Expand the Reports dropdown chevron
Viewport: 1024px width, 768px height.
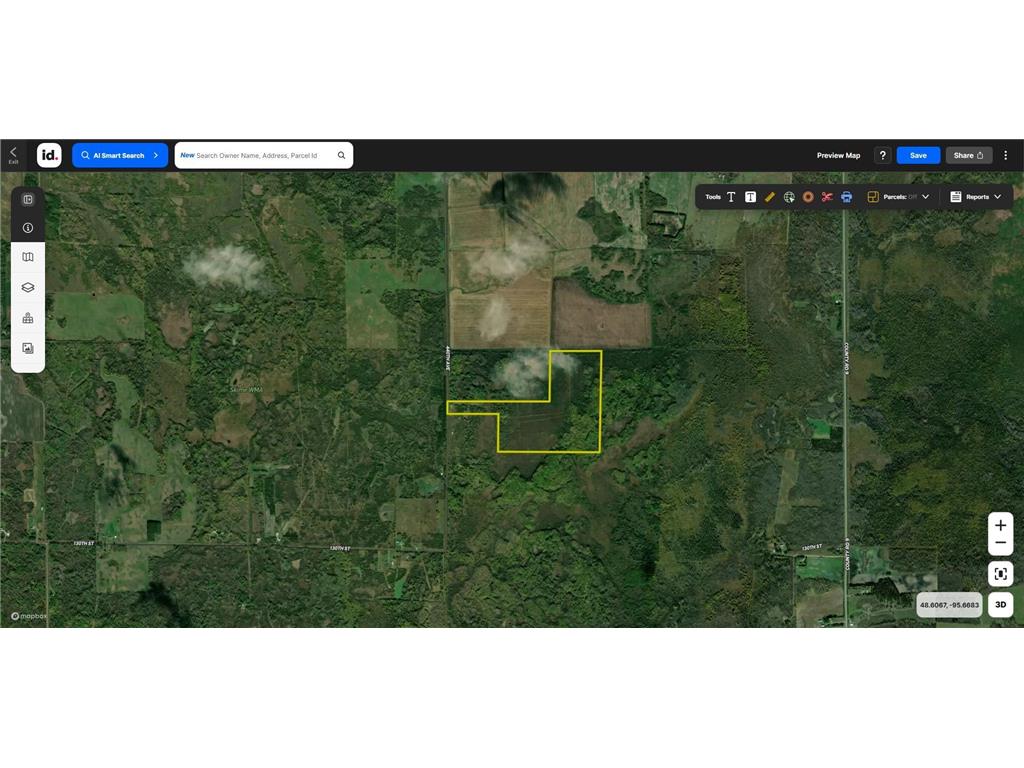click(997, 197)
